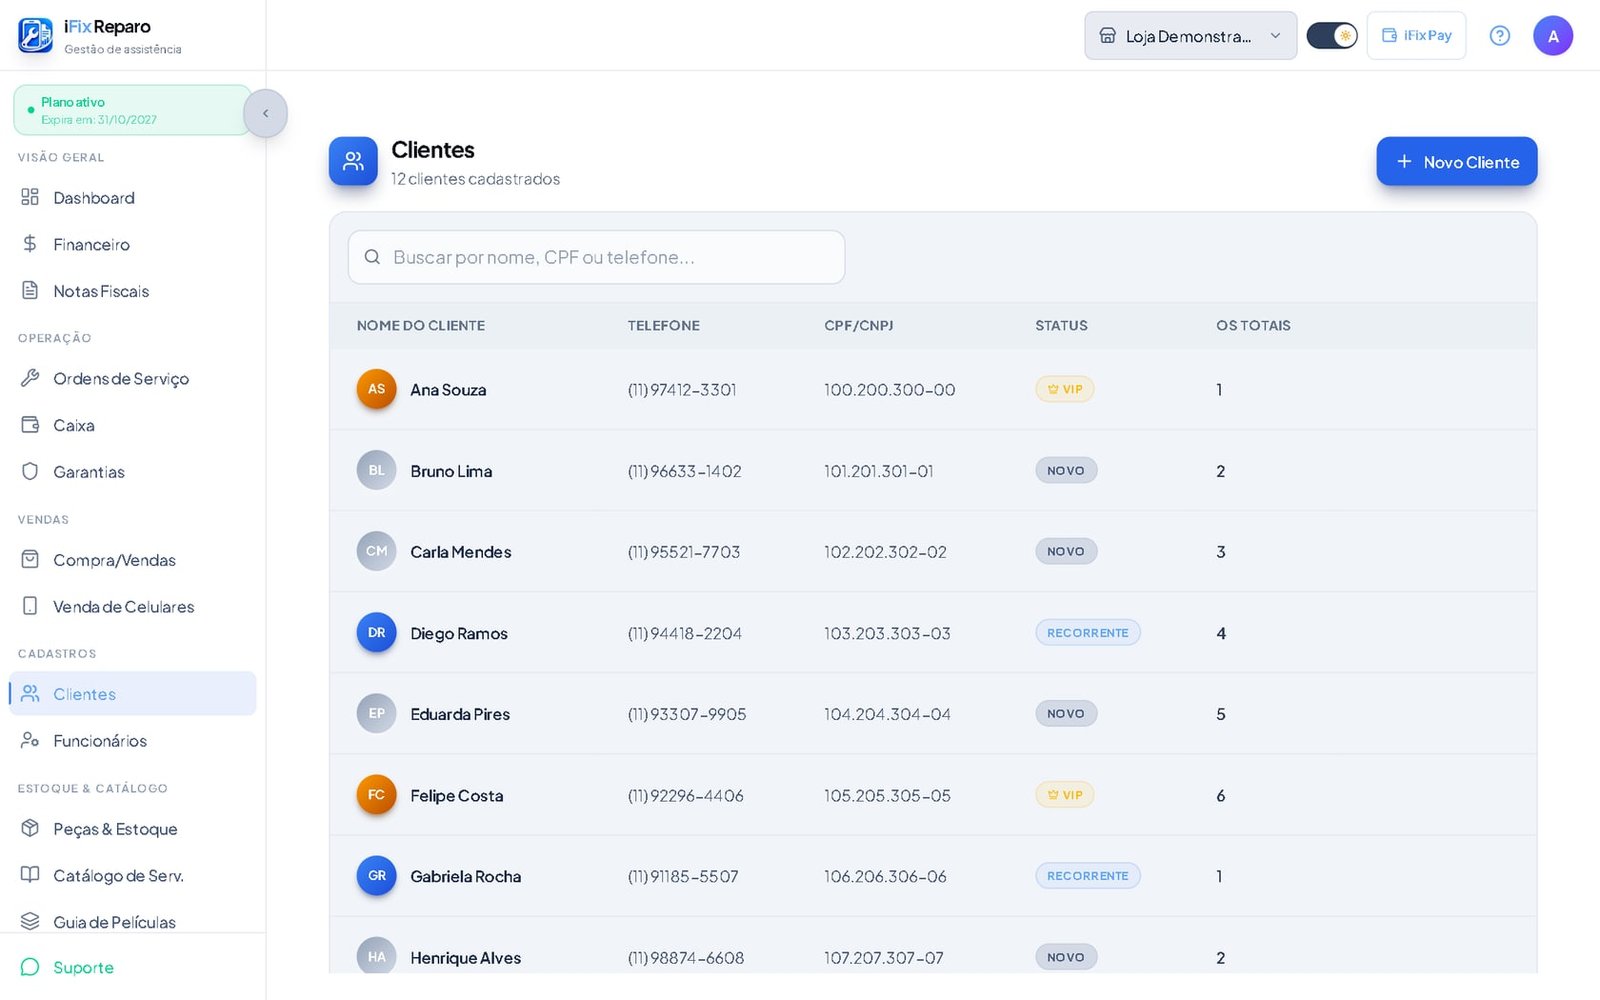
Task: Click phone (11) 95521-7703
Action: [684, 552]
